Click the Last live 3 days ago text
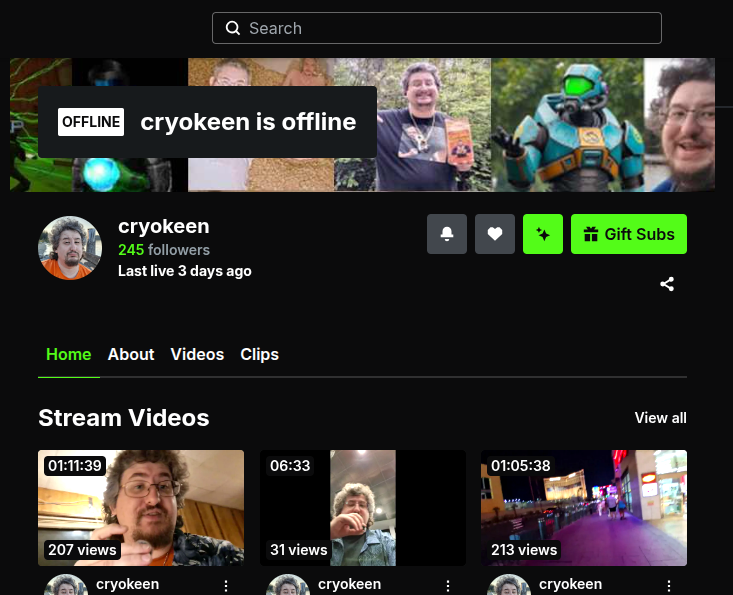The image size is (733, 595). click(x=185, y=271)
